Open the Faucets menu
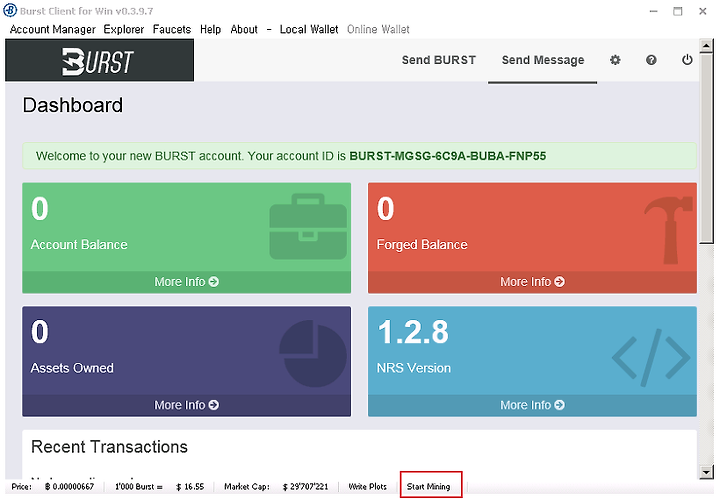Viewport: 720px width, 499px height. (x=172, y=29)
